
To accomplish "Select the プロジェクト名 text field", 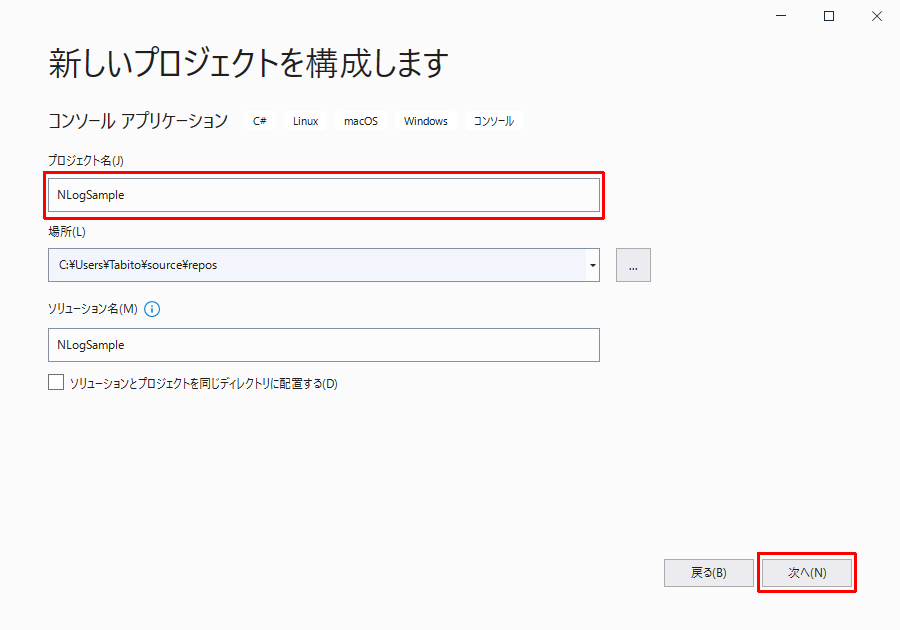I will pyautogui.click(x=324, y=195).
